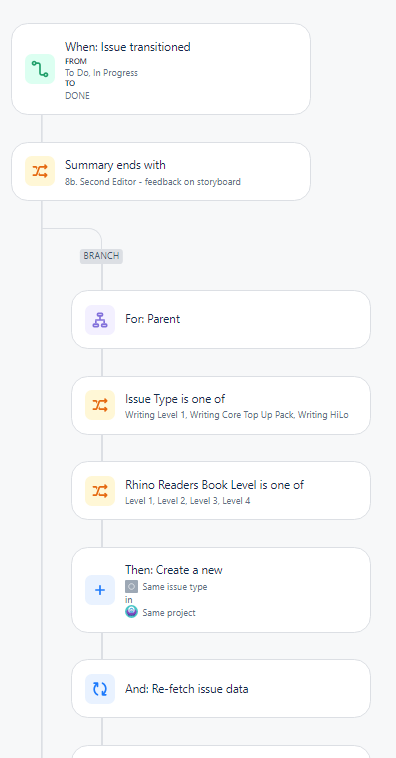
Task: Click the grey Same issue type icon
Action: 132,587
